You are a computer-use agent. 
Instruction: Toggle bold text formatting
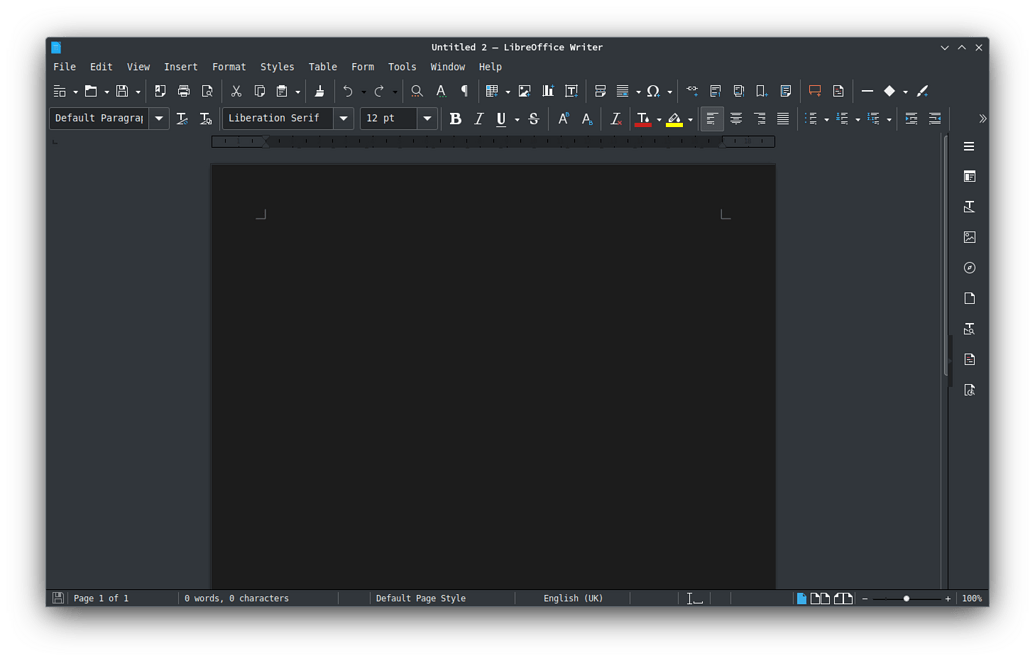456,118
